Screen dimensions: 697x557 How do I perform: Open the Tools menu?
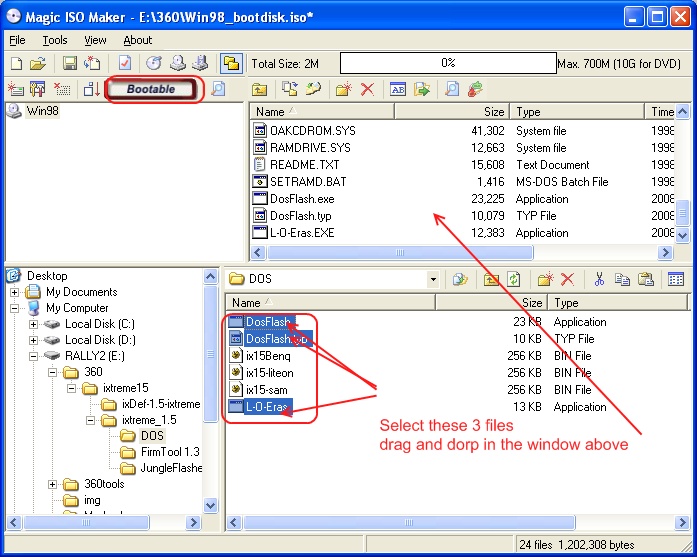(55, 40)
